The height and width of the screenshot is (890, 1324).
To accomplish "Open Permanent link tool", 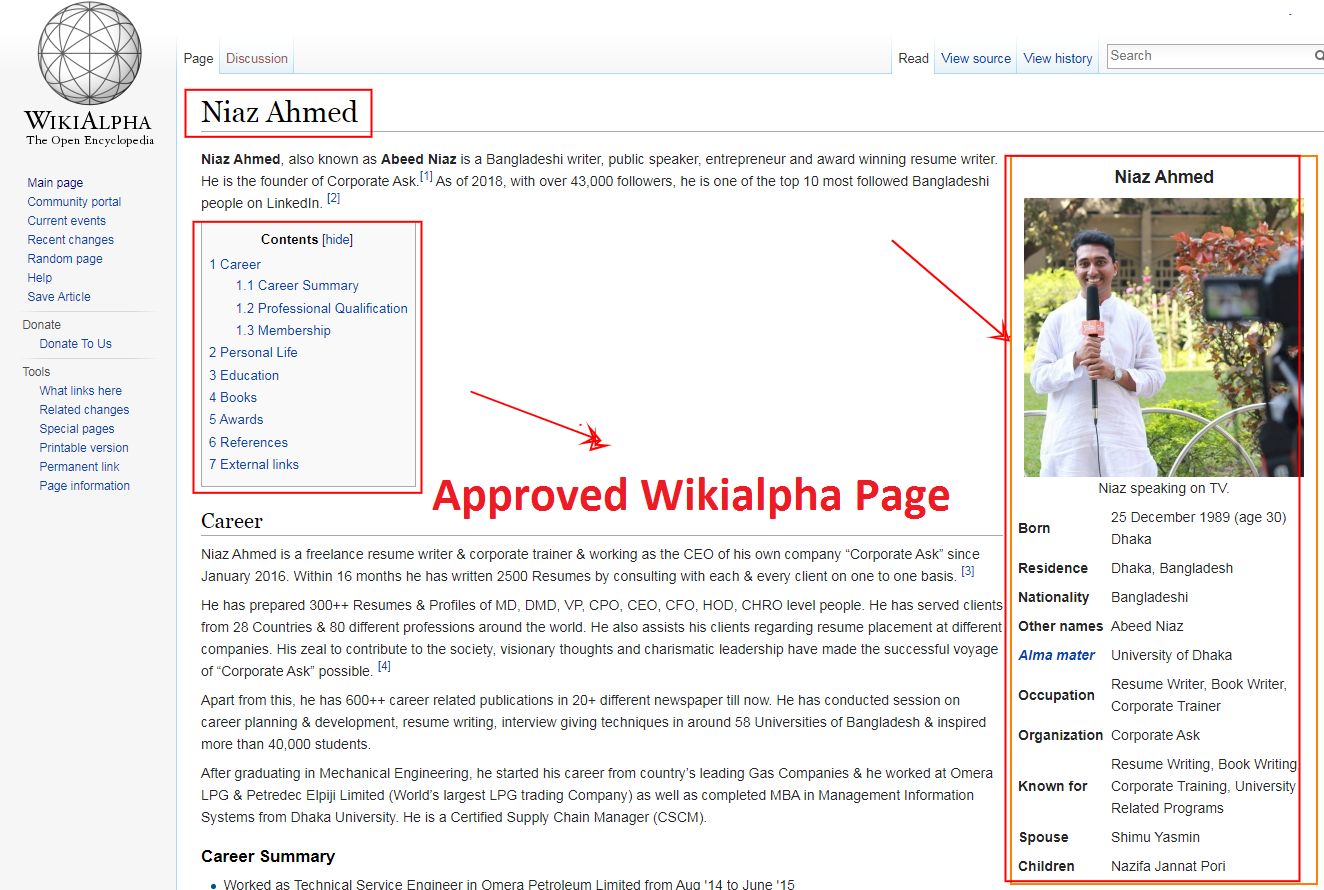I will pyautogui.click(x=79, y=467).
